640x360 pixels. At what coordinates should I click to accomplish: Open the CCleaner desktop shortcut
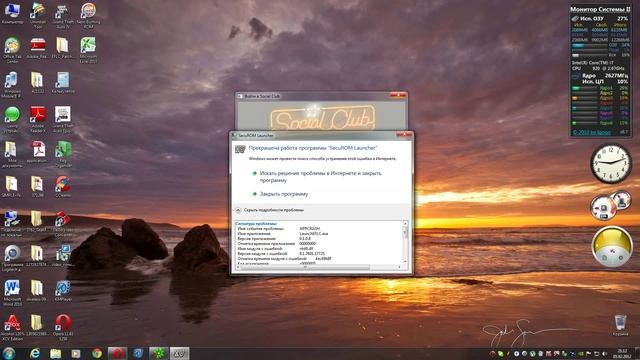(63, 186)
